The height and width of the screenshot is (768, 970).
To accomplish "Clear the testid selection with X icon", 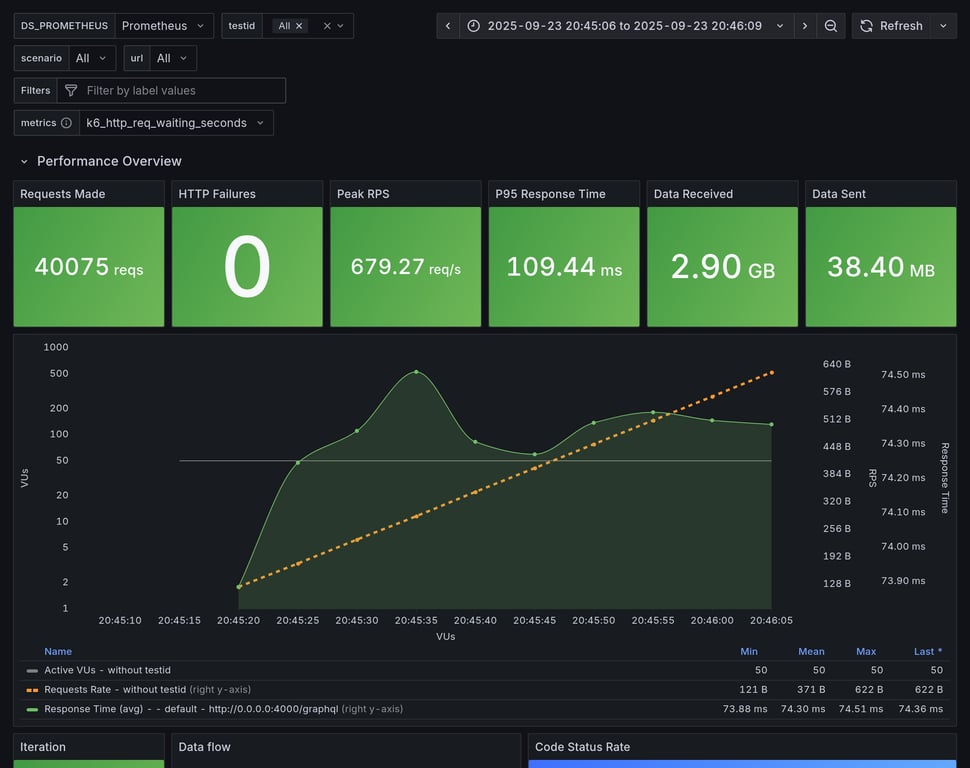I will click(x=326, y=26).
